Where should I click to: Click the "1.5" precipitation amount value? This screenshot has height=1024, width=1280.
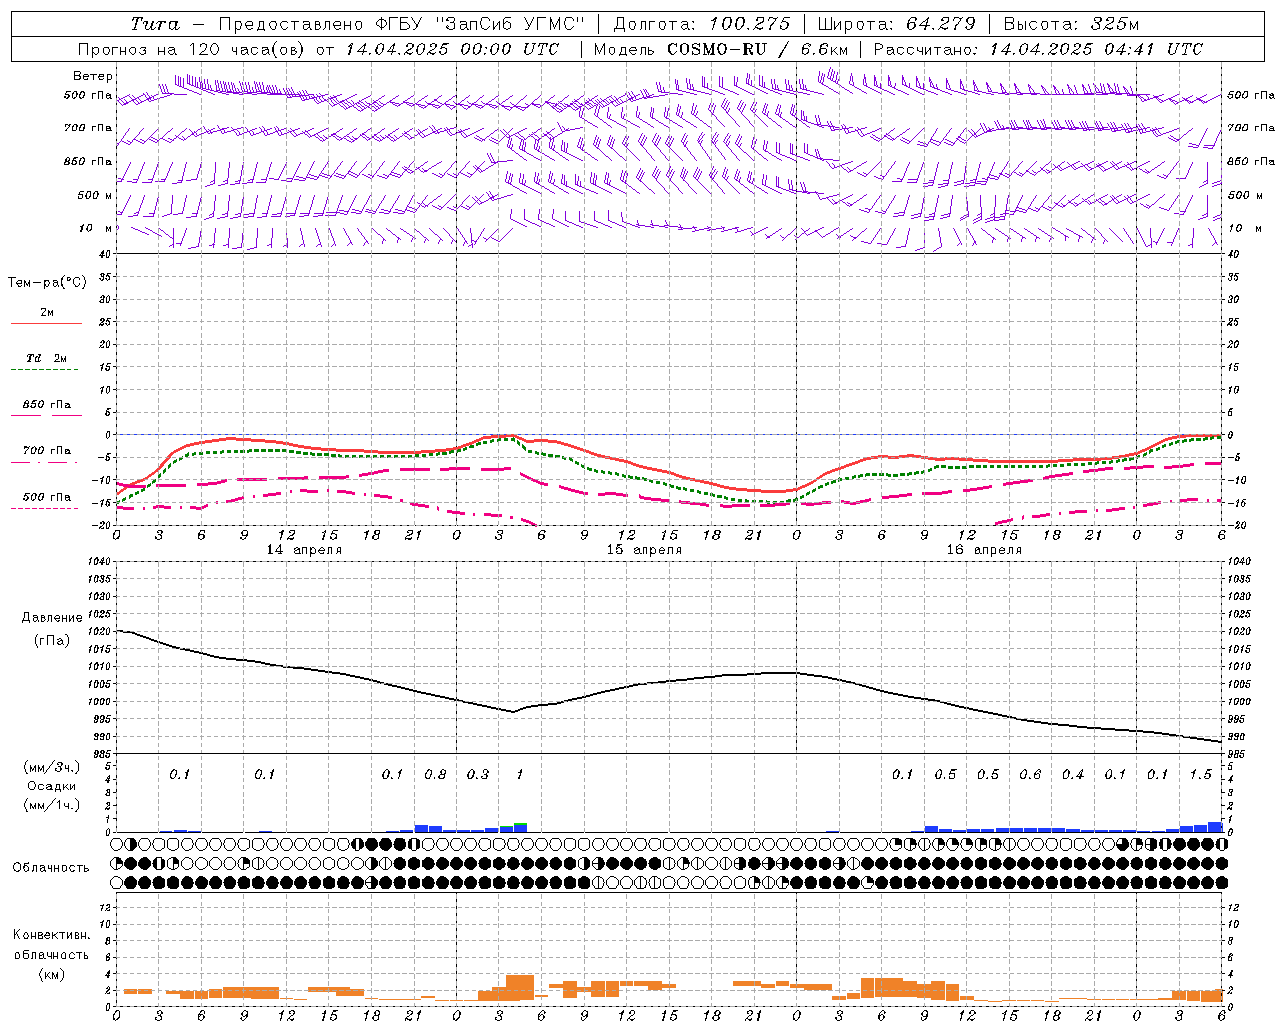tap(1200, 775)
